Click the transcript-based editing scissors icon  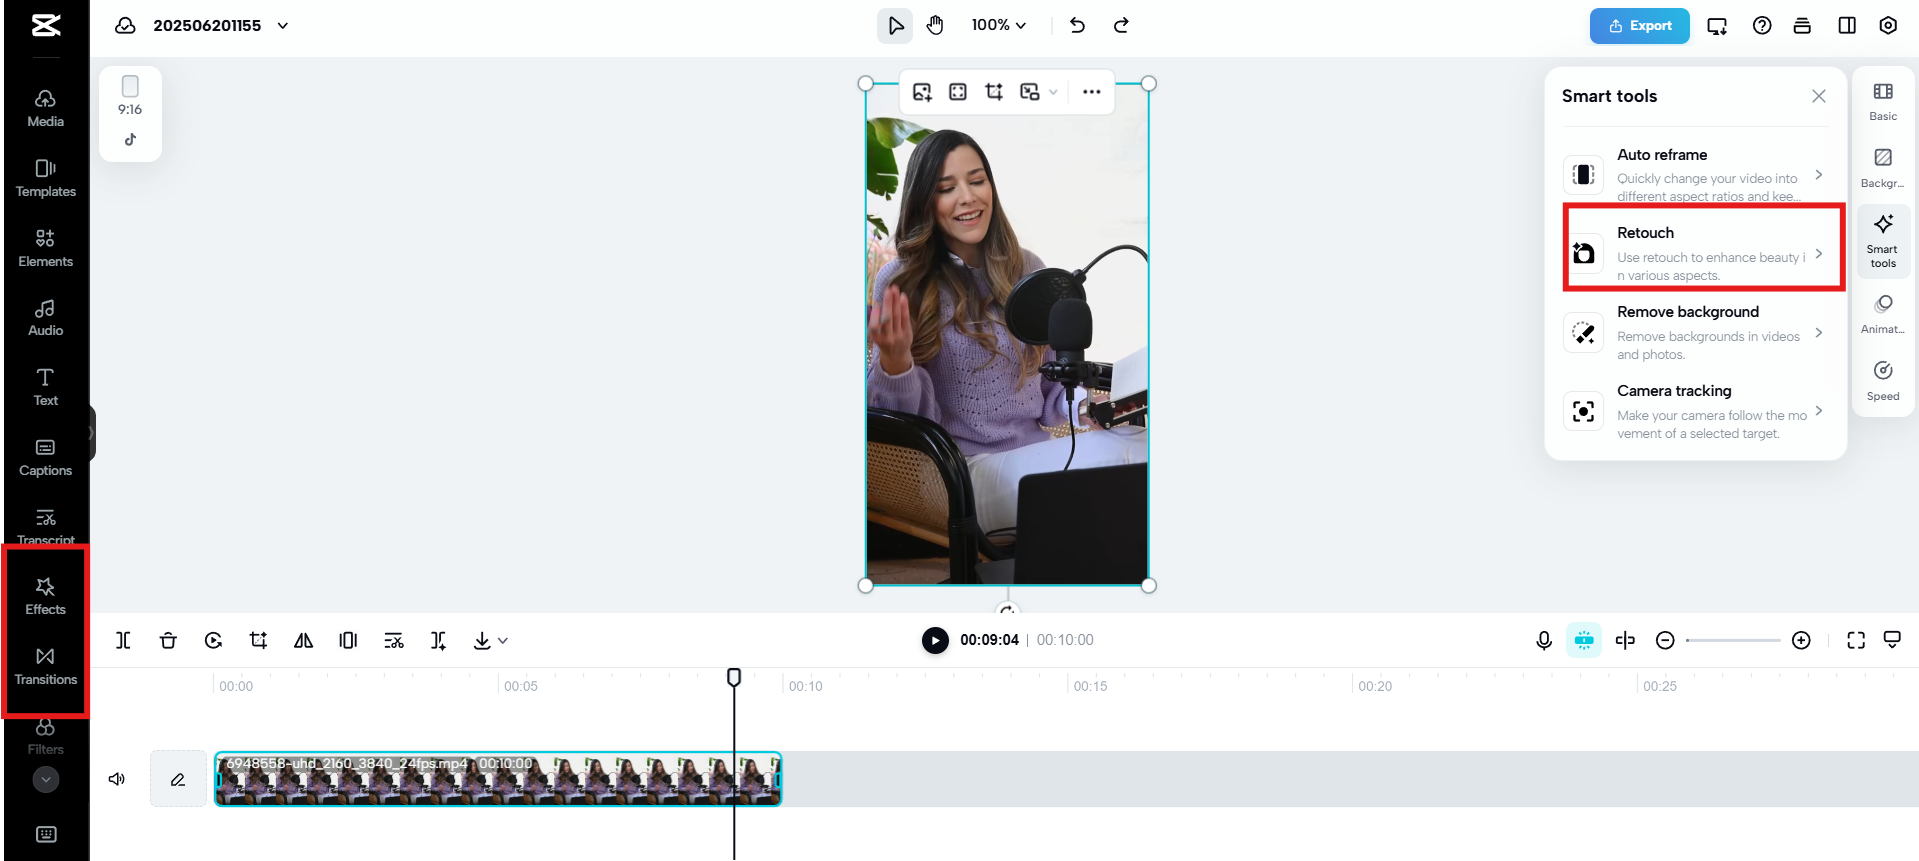[394, 640]
